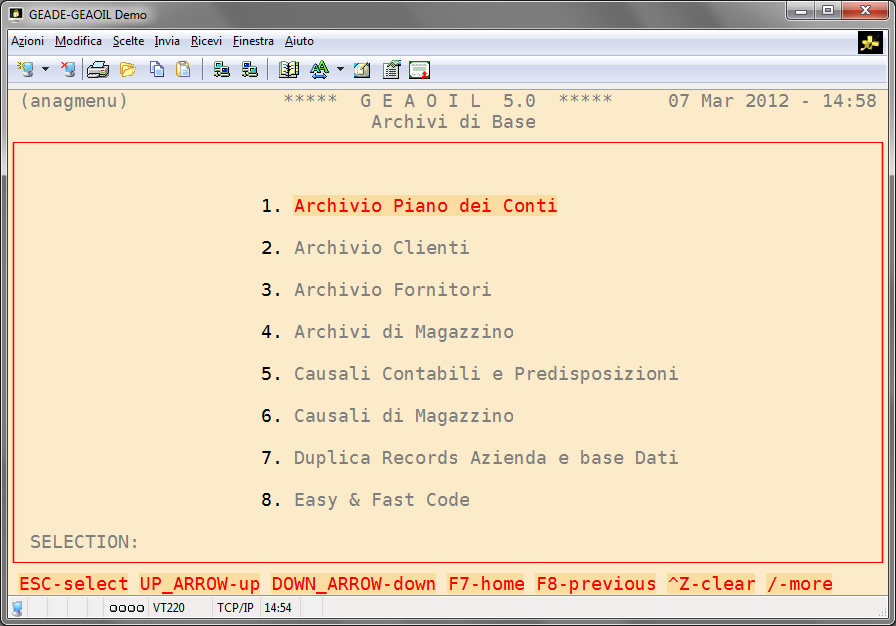Click the yellow open folder icon

(128, 69)
